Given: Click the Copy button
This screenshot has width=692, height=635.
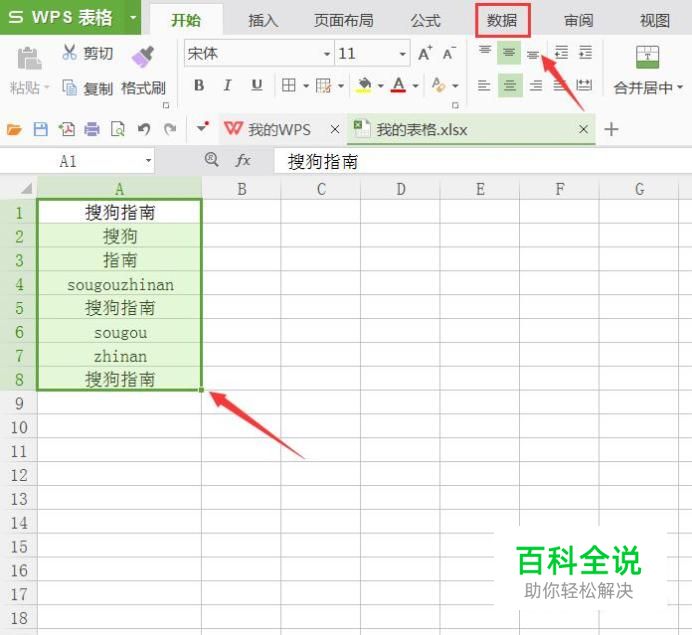Looking at the screenshot, I should tap(87, 88).
